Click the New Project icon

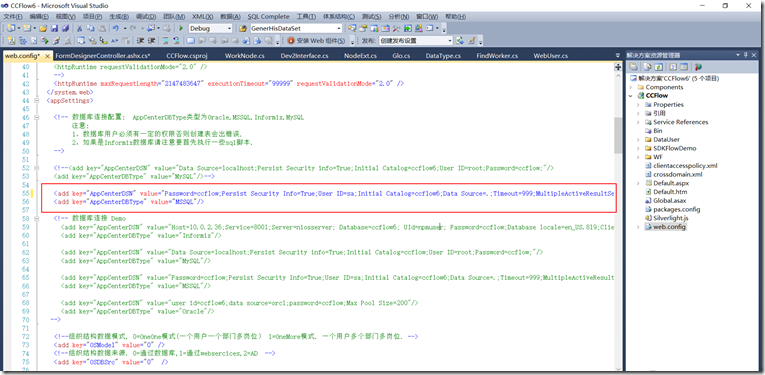[11, 28]
